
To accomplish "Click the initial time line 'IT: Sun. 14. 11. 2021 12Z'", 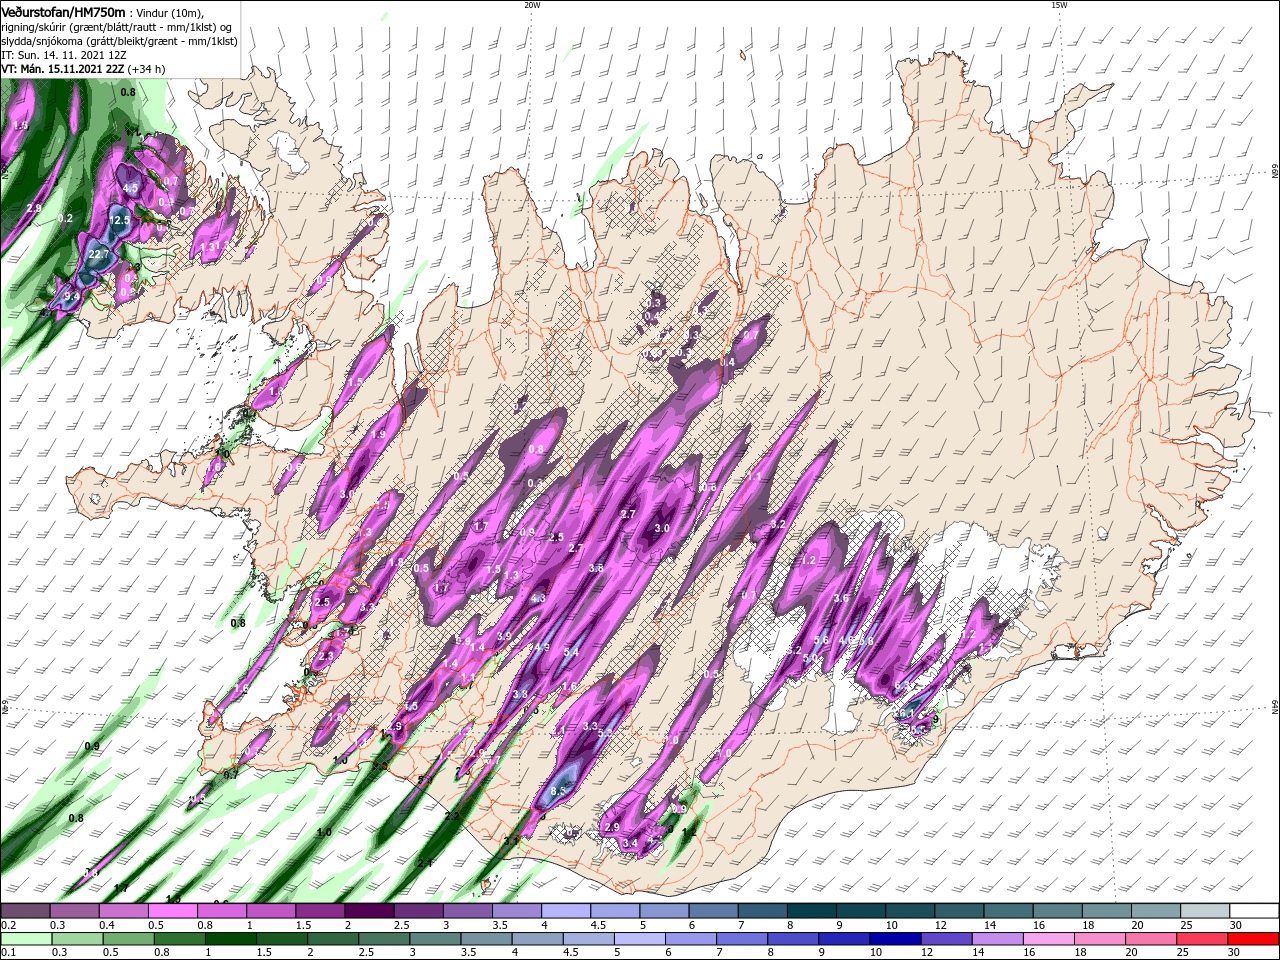I will click(x=66, y=55).
